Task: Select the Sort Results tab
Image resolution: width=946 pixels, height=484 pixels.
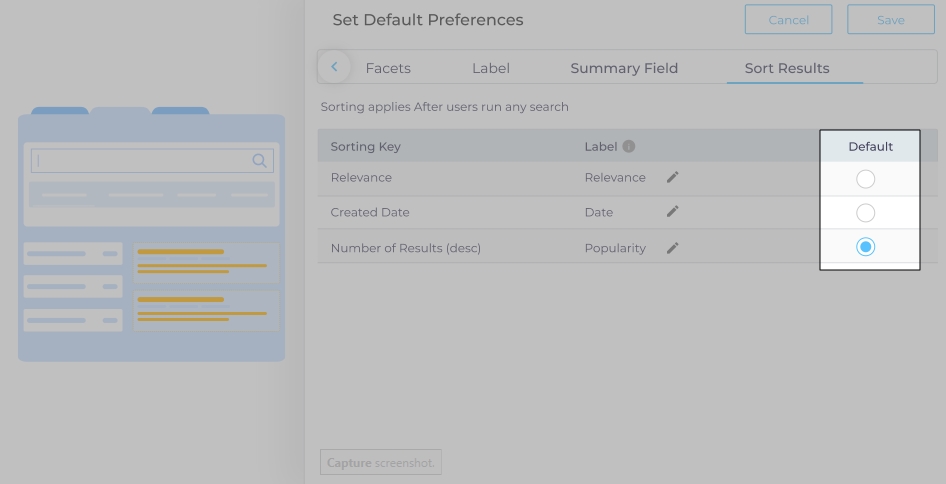Action: [x=787, y=68]
